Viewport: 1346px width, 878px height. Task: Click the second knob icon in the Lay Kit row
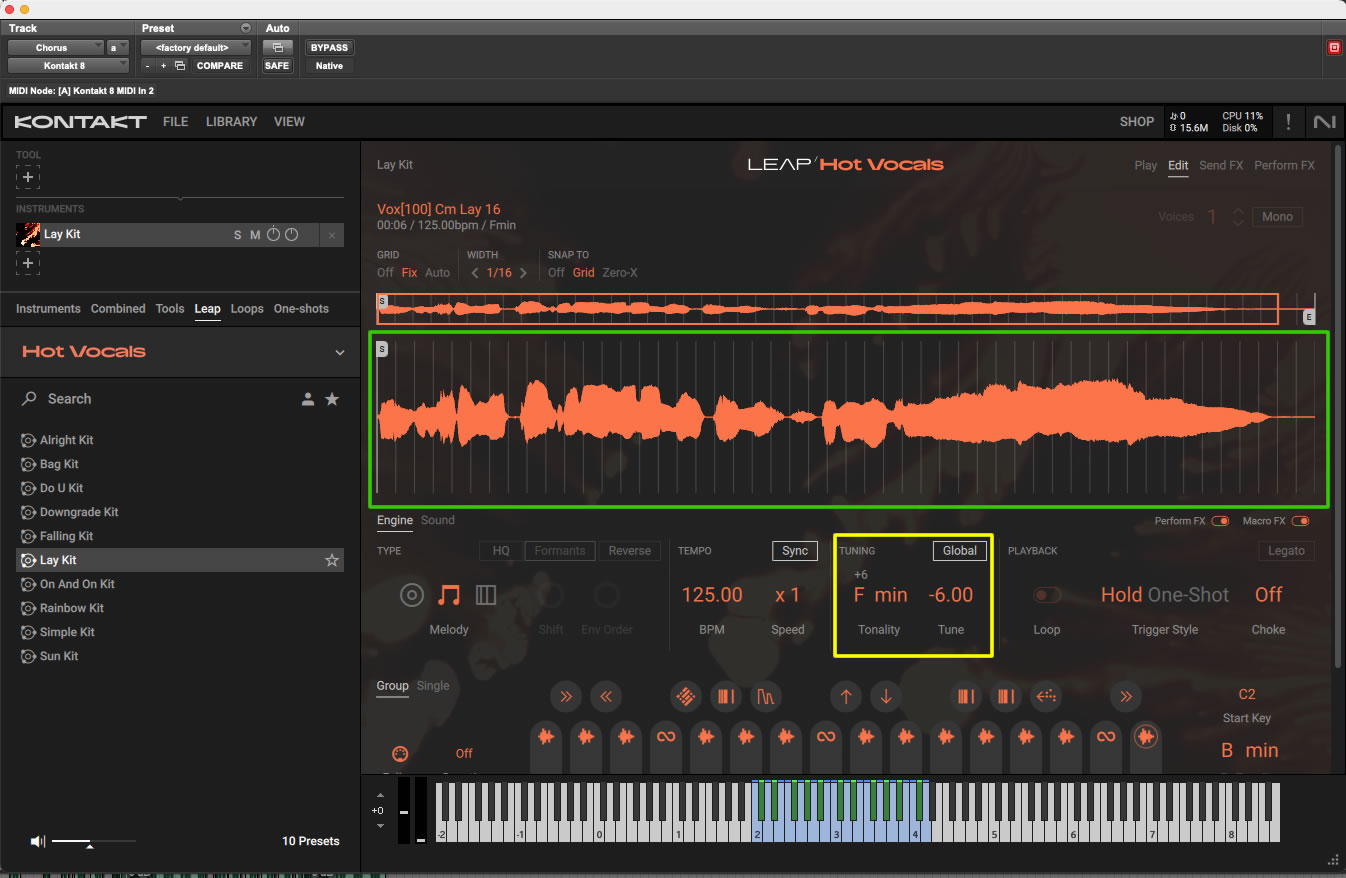tap(291, 235)
